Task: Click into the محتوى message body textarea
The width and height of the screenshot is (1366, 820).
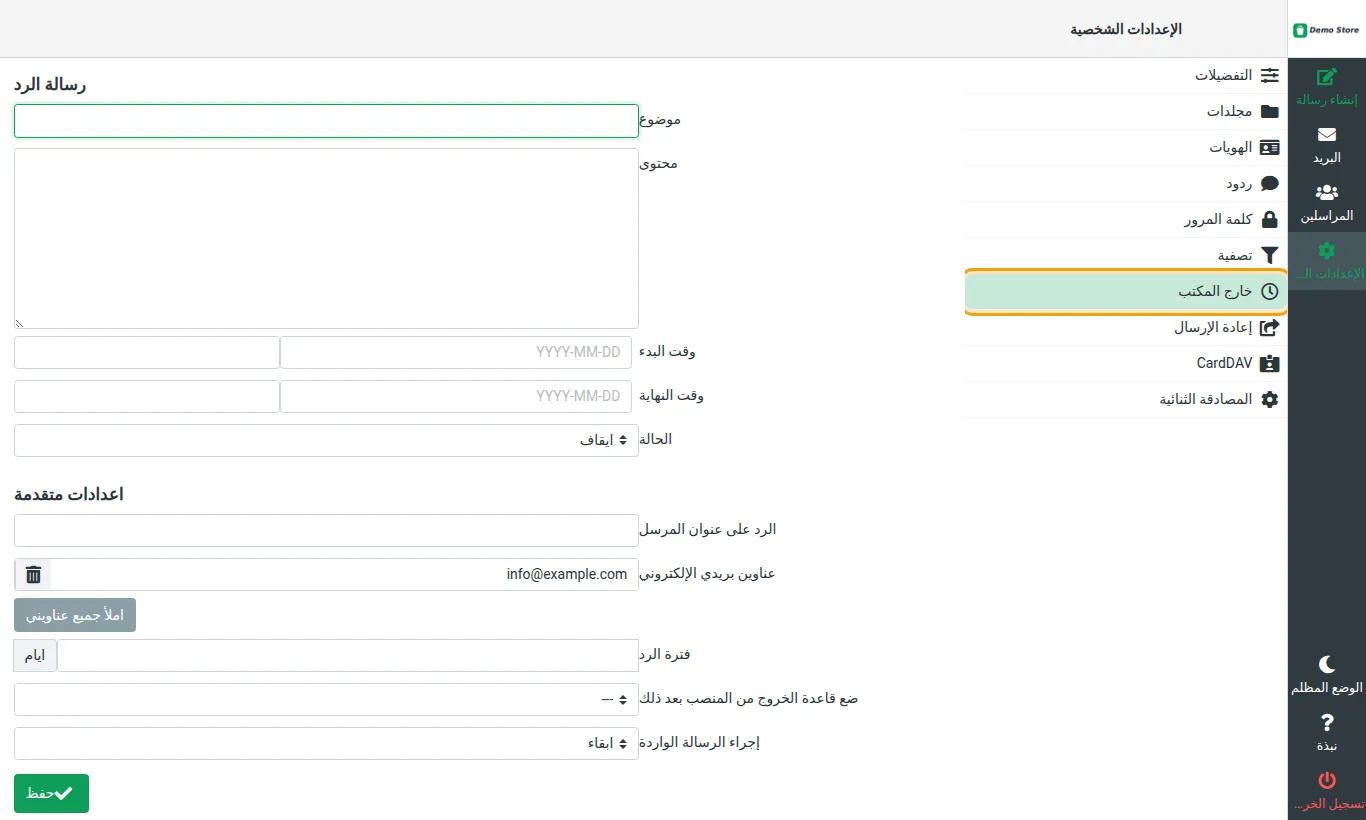Action: point(326,239)
